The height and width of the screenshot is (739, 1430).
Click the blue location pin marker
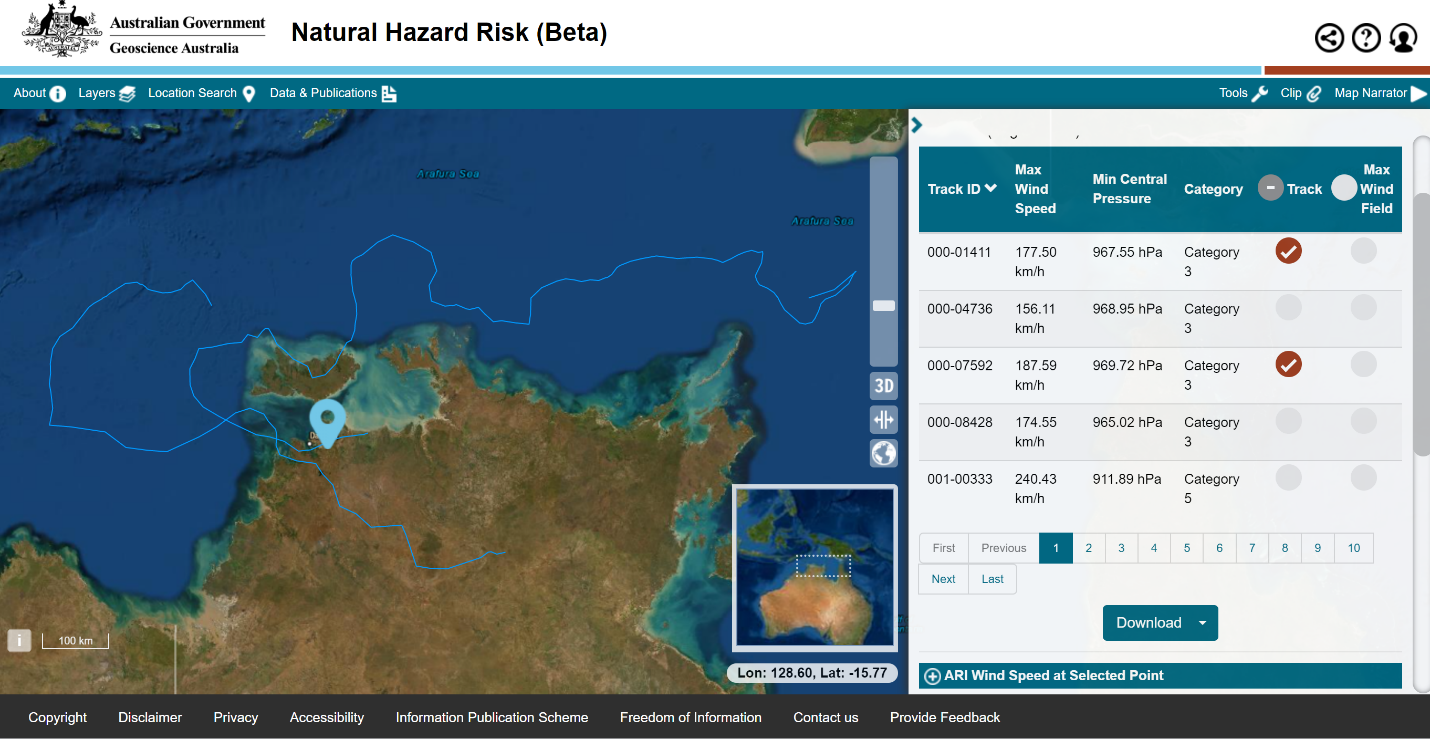pyautogui.click(x=327, y=418)
